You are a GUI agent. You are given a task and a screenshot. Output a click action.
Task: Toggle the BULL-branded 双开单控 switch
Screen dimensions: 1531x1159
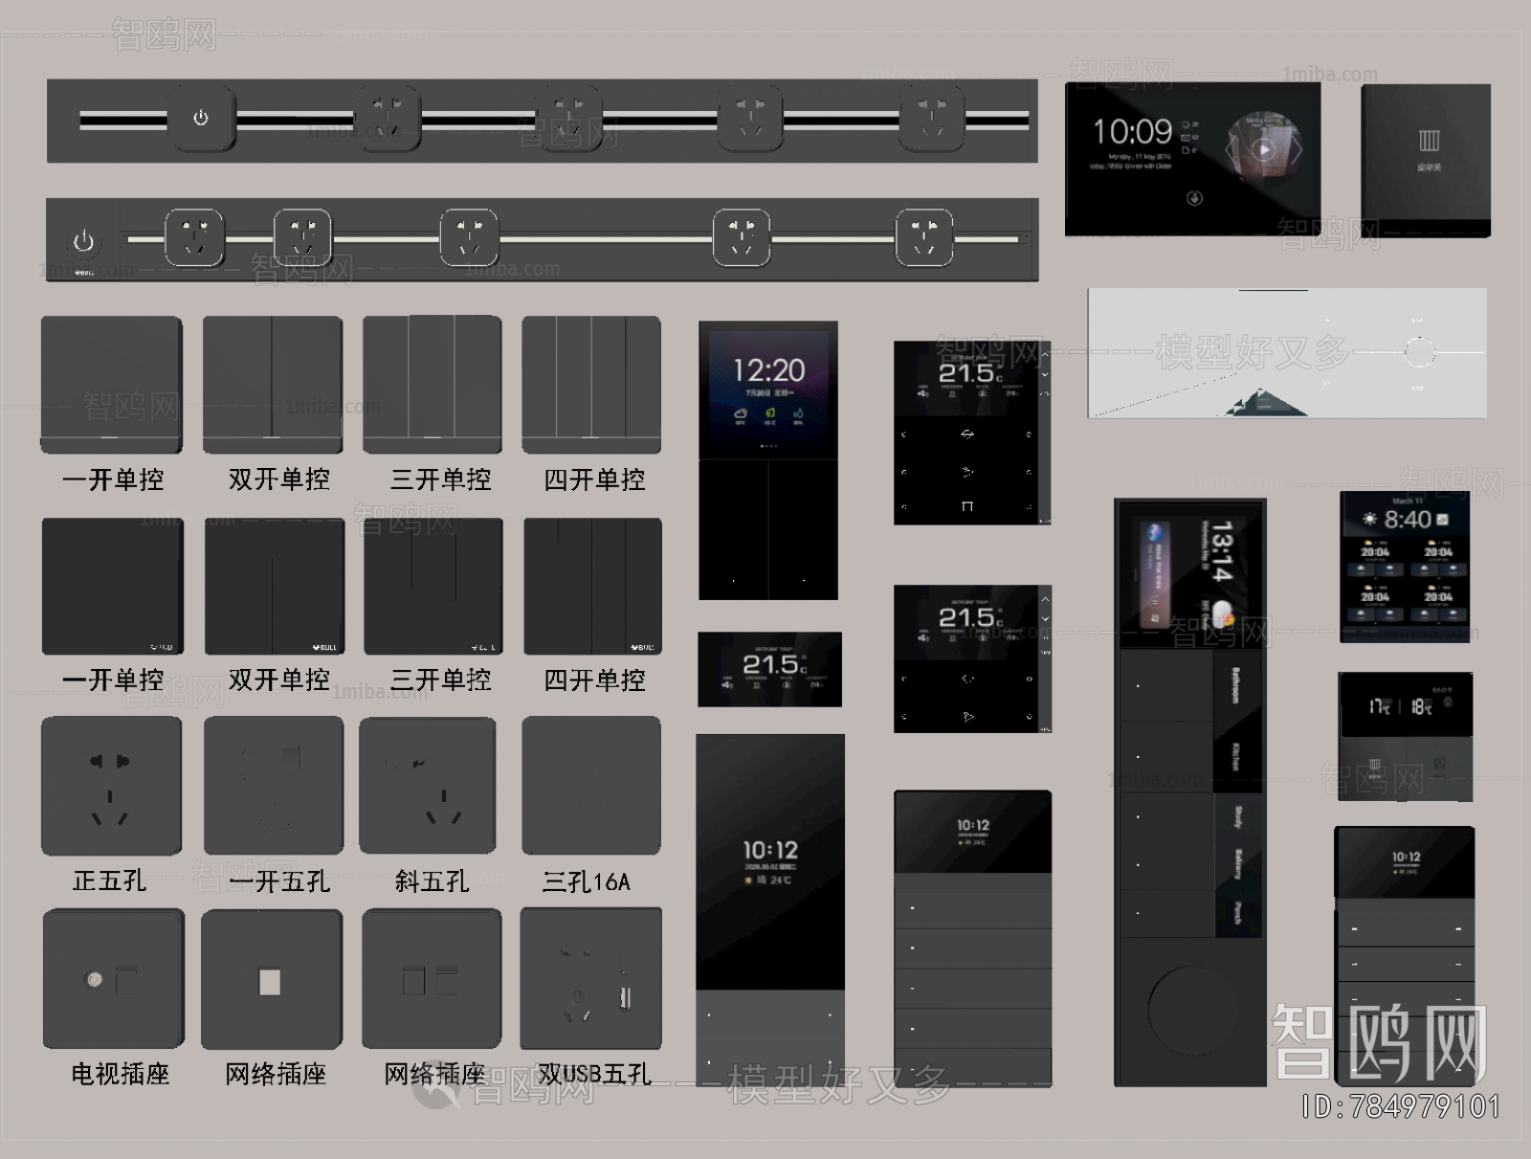tap(274, 586)
